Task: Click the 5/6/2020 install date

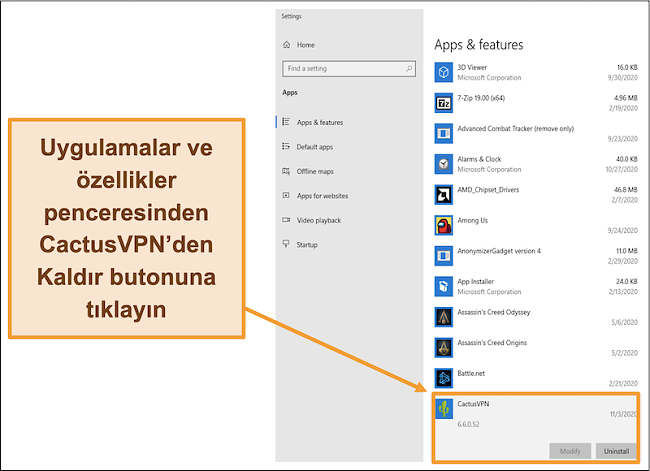Action: pos(624,322)
